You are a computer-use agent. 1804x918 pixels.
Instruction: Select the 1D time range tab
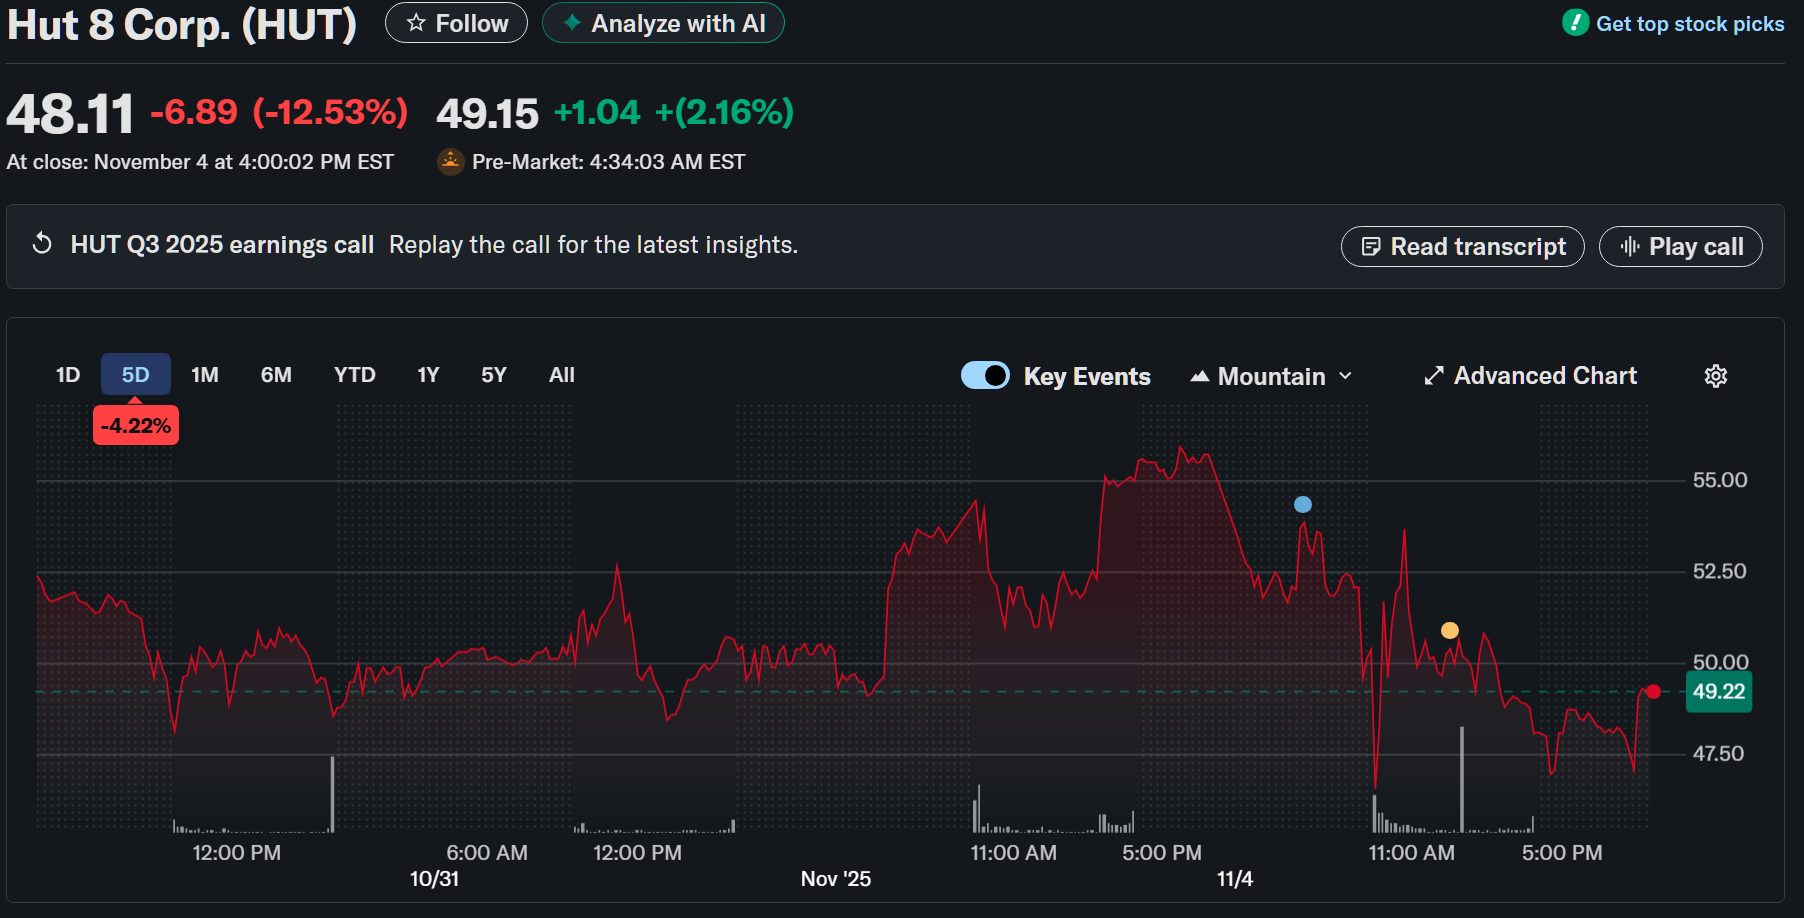pyautogui.click(x=68, y=375)
